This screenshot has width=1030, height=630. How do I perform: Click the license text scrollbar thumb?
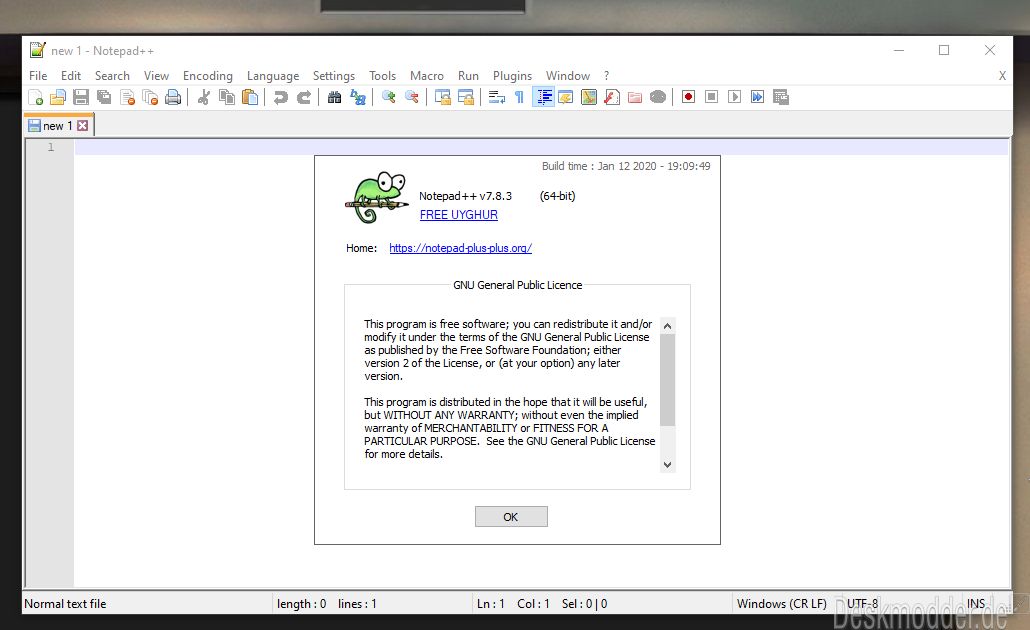click(667, 380)
